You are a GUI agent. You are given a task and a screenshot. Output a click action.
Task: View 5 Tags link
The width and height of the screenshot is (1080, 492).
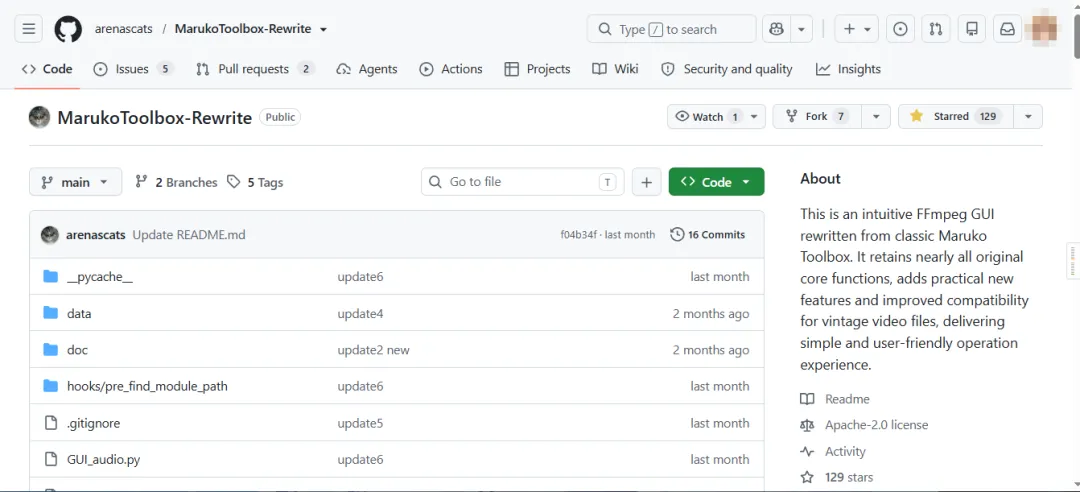click(x=256, y=182)
